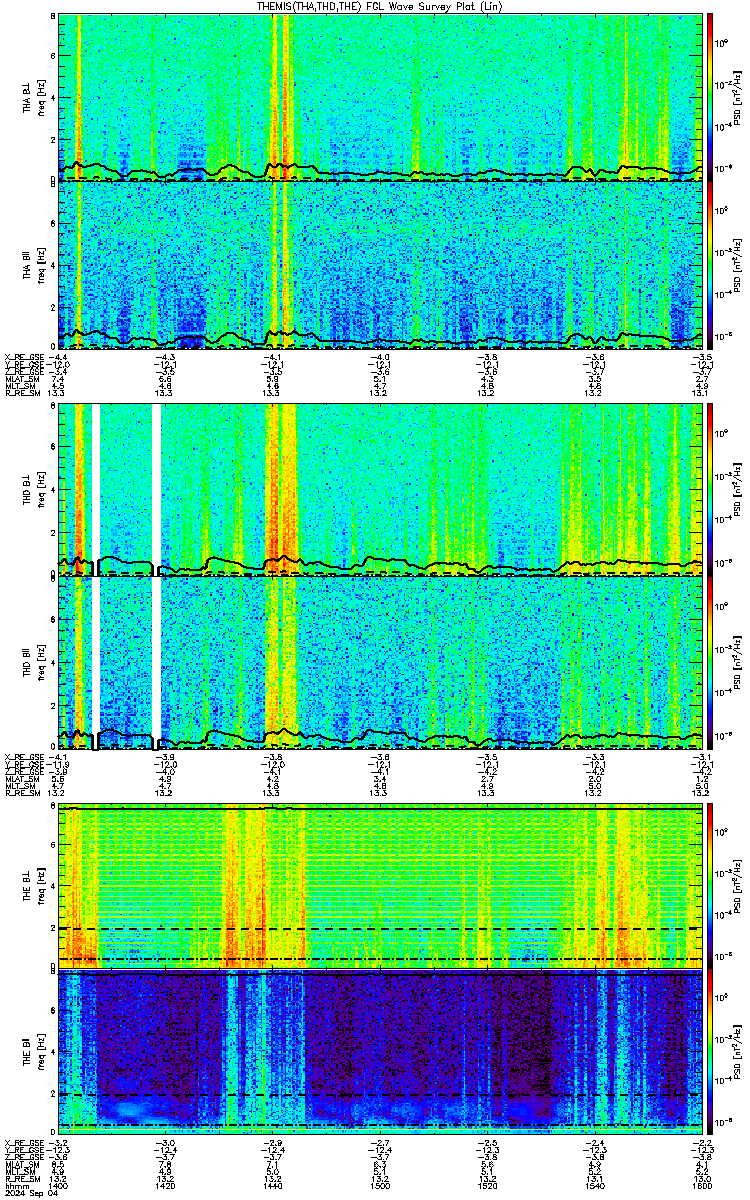The height and width of the screenshot is (1200, 750).
Task: Select the THD BL spectrogram panel
Action: (381, 490)
